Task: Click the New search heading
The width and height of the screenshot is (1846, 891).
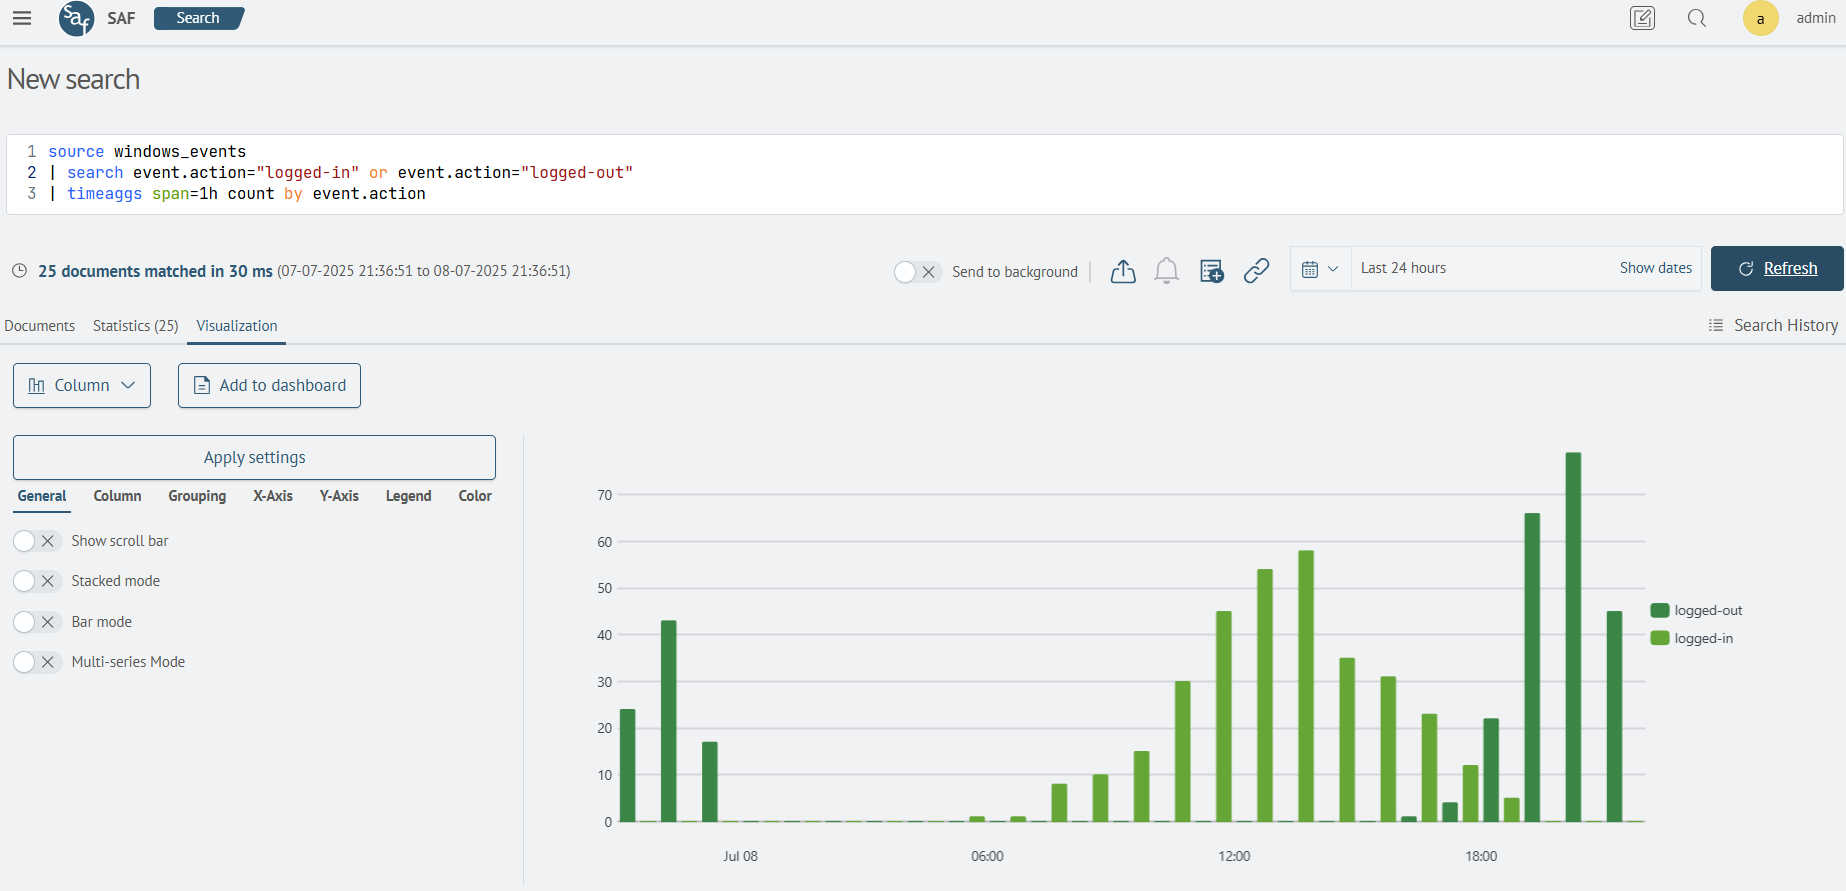Action: (x=73, y=79)
